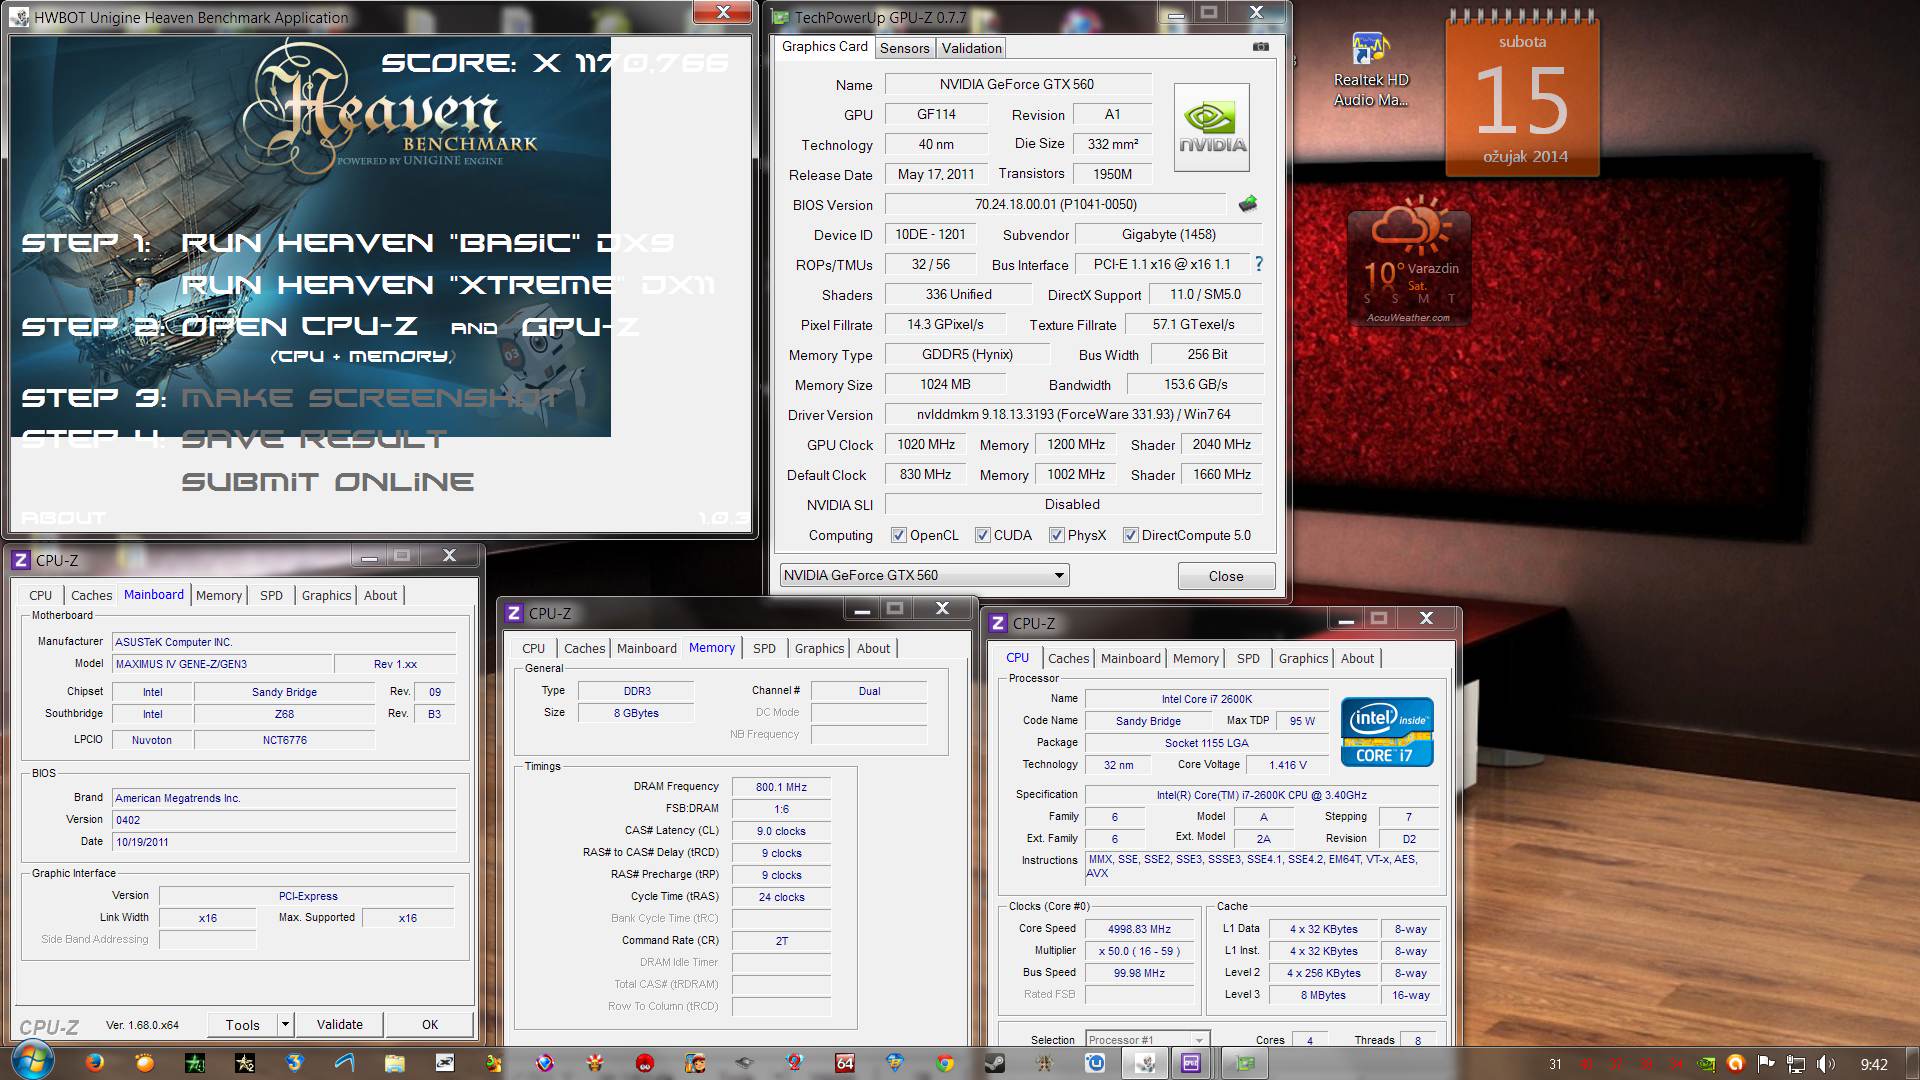Toggle the CUDA checkbox in GPU-Z
The height and width of the screenshot is (1080, 1920).
pyautogui.click(x=982, y=535)
